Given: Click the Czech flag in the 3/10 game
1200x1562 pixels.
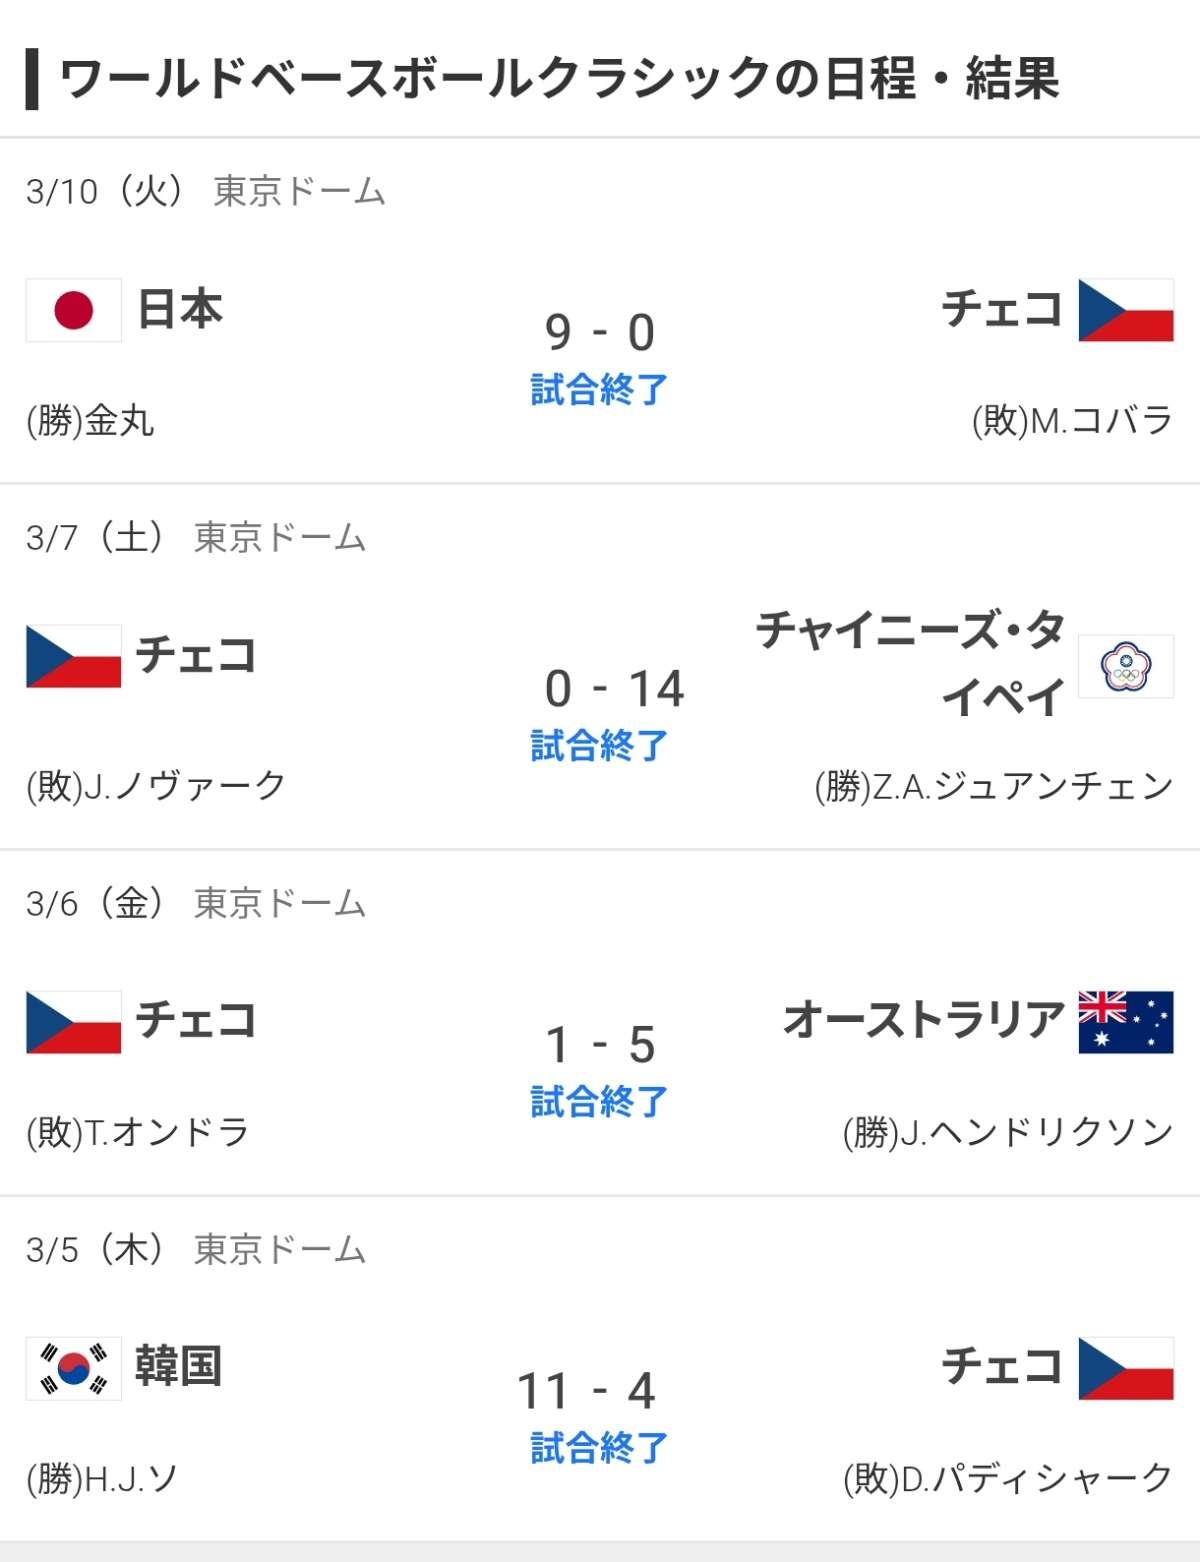Looking at the screenshot, I should pos(1126,310).
